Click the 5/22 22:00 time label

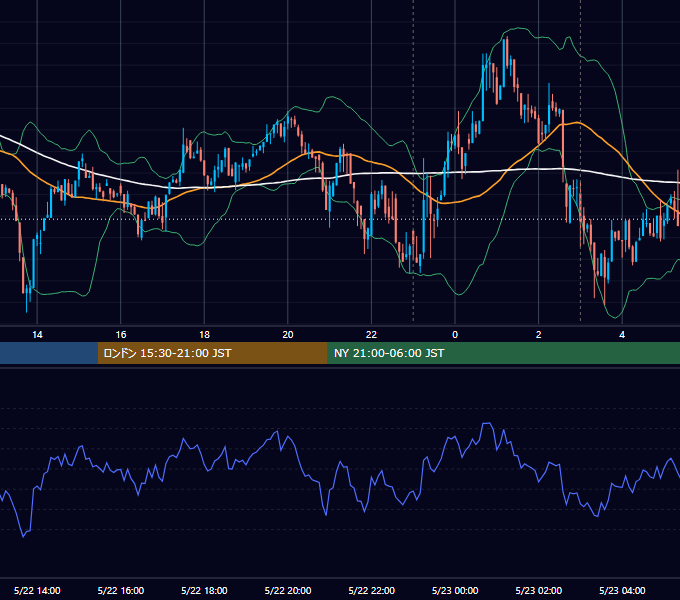point(372,590)
